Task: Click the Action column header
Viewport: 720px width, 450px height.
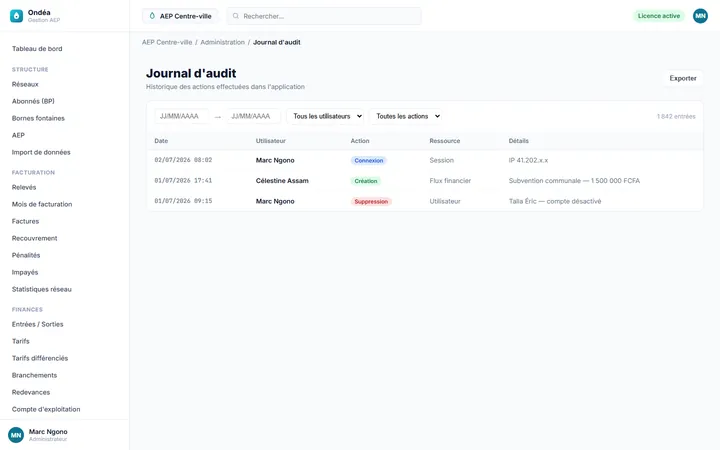Action: tap(360, 141)
